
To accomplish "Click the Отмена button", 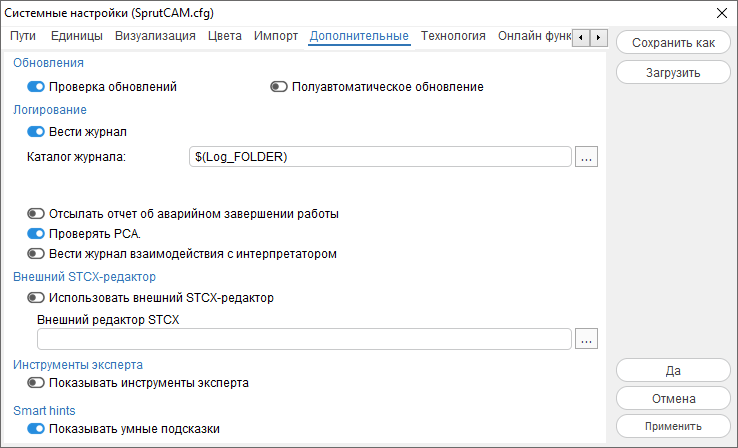I will click(674, 399).
